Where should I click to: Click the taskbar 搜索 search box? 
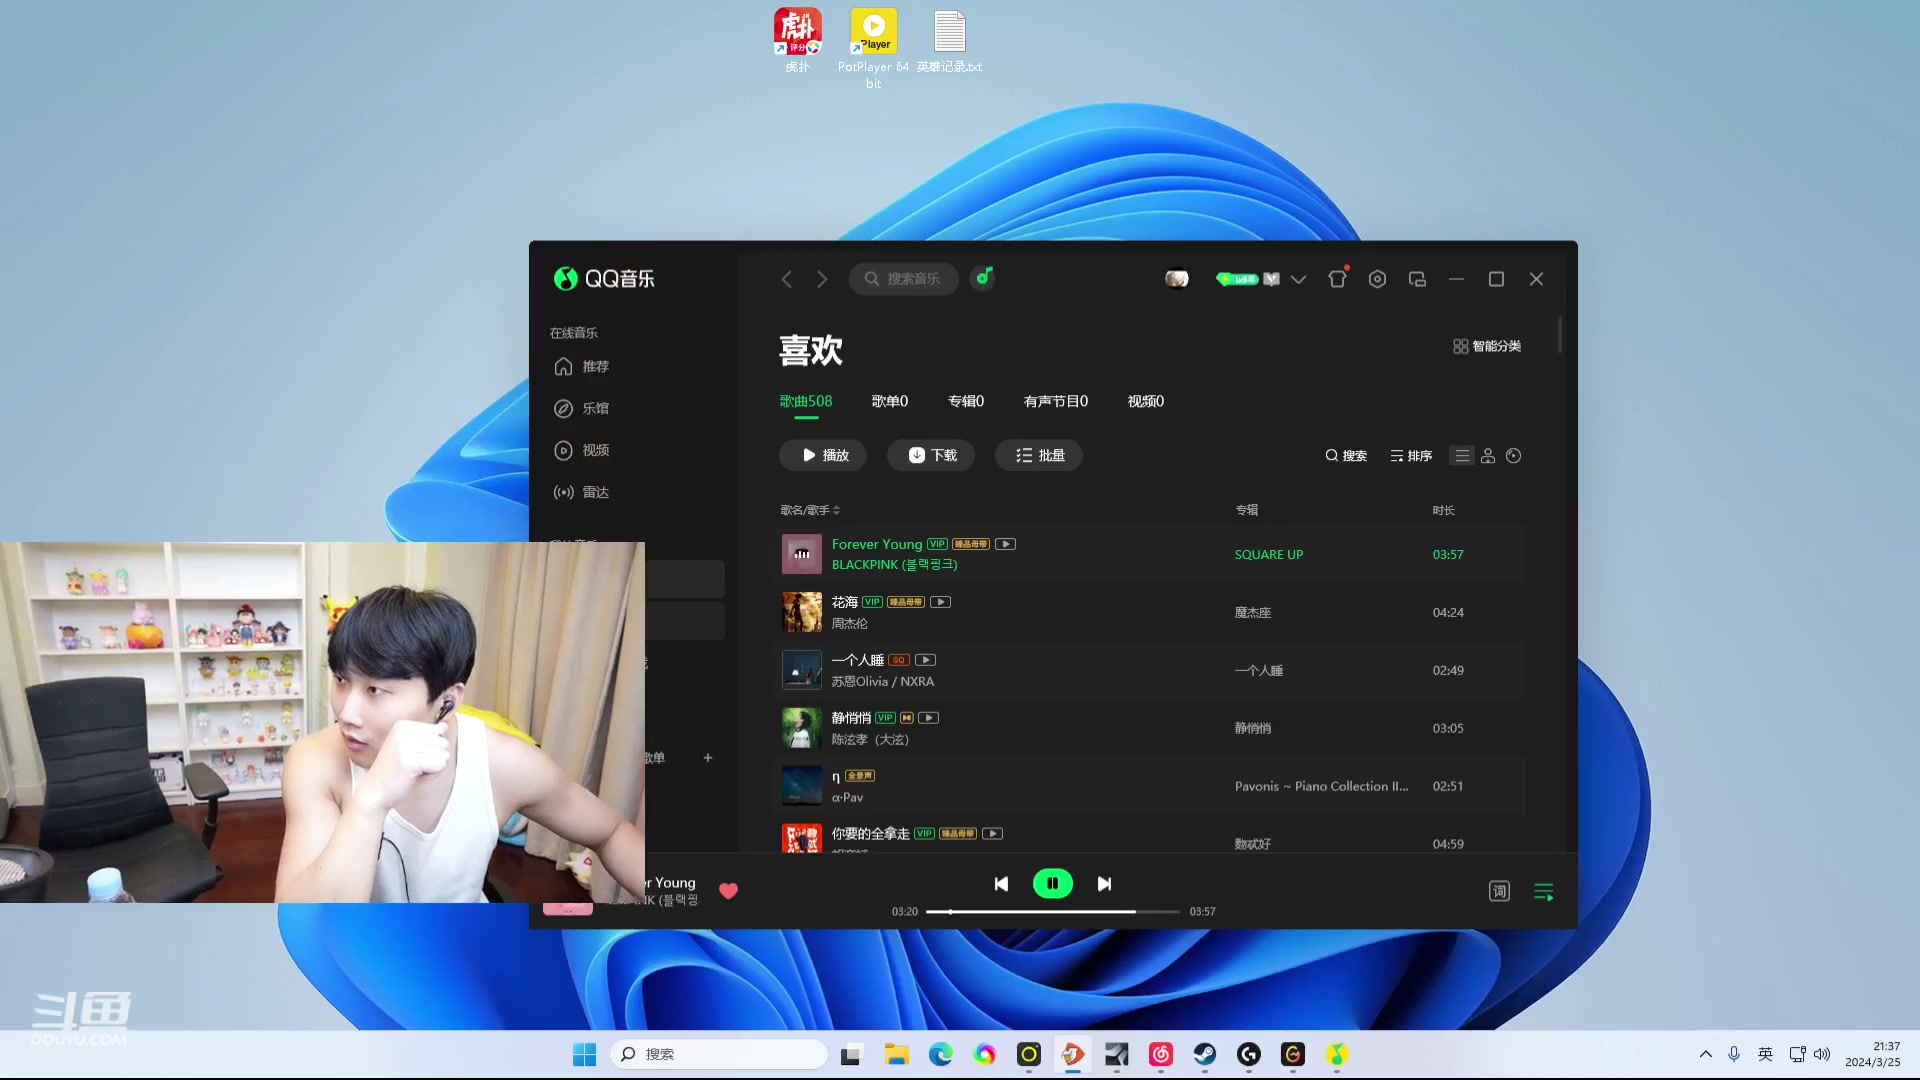pyautogui.click(x=719, y=1054)
